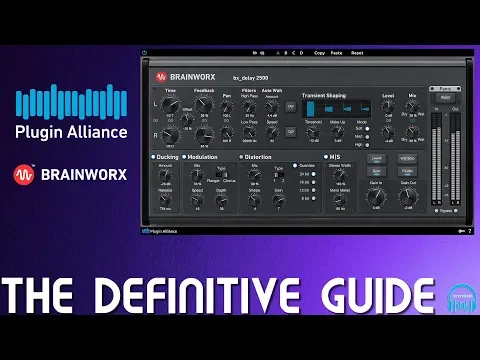Image resolution: width=480 pixels, height=360 pixels.
Task: Toggle the Pan L/R link icon
Action: coord(227,121)
